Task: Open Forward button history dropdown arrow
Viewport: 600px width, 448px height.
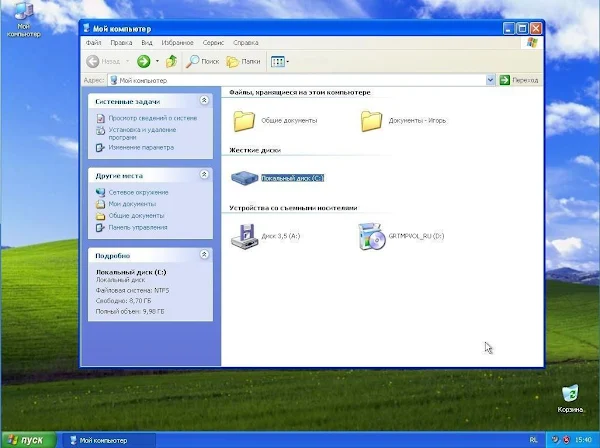Action: [157, 61]
